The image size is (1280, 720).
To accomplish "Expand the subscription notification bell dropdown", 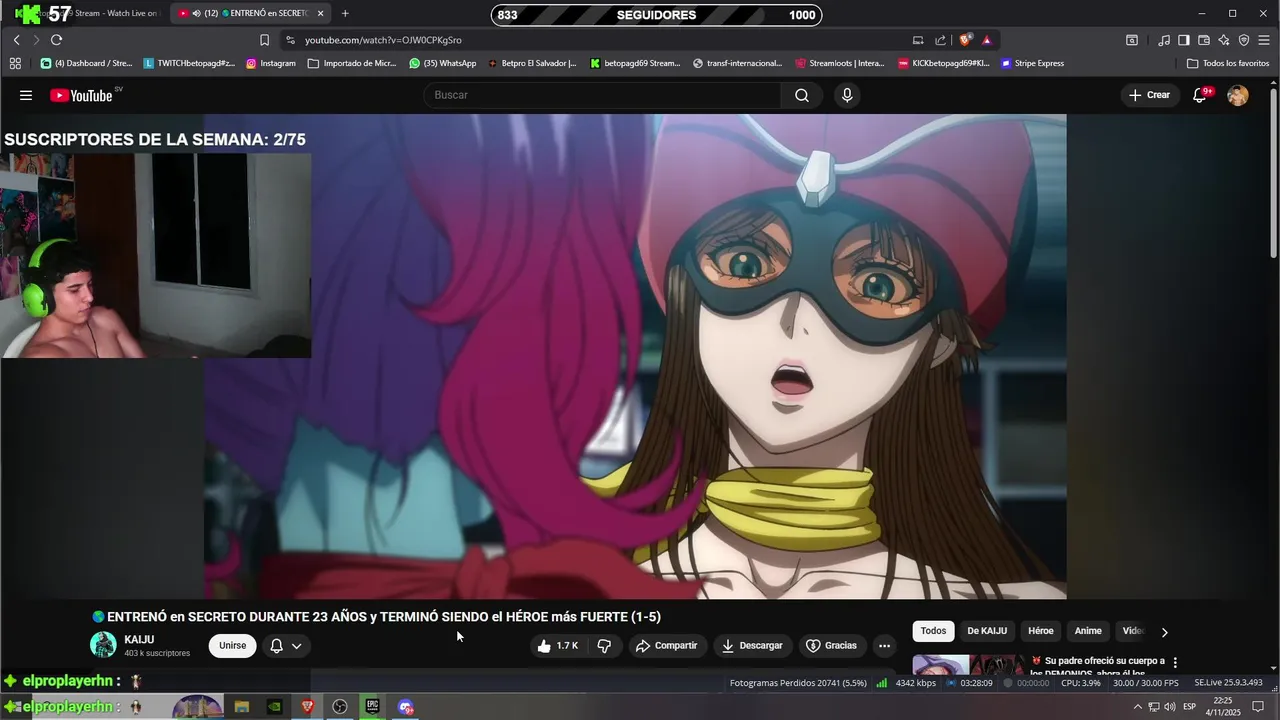I will click(x=286, y=646).
